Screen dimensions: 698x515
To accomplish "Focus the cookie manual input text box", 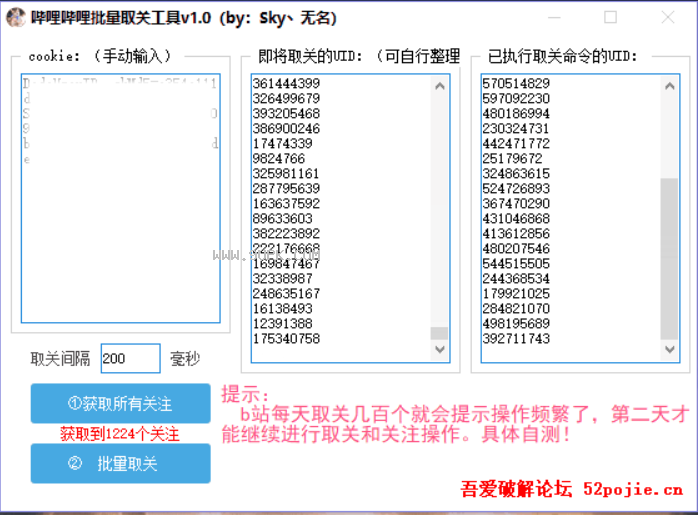I will pyautogui.click(x=121, y=198).
